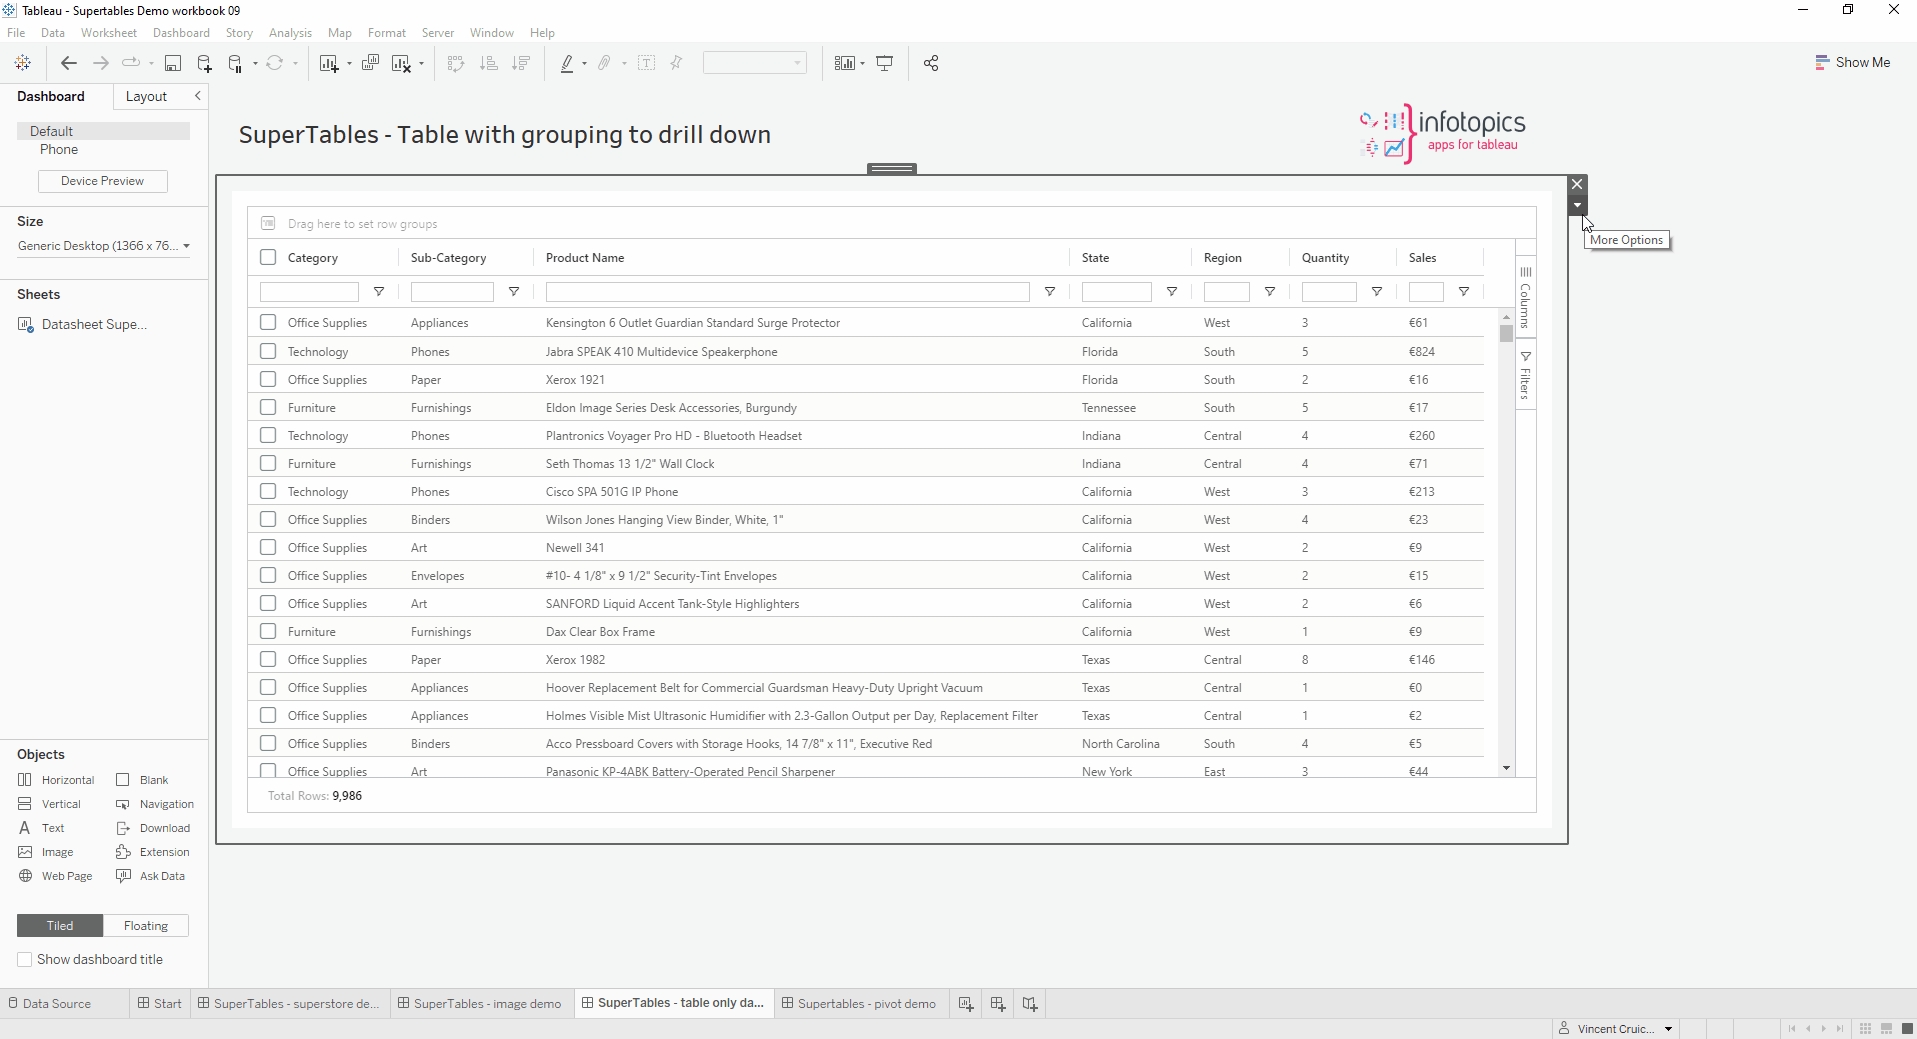
Task: Click the Device Preview button
Action: (x=102, y=181)
